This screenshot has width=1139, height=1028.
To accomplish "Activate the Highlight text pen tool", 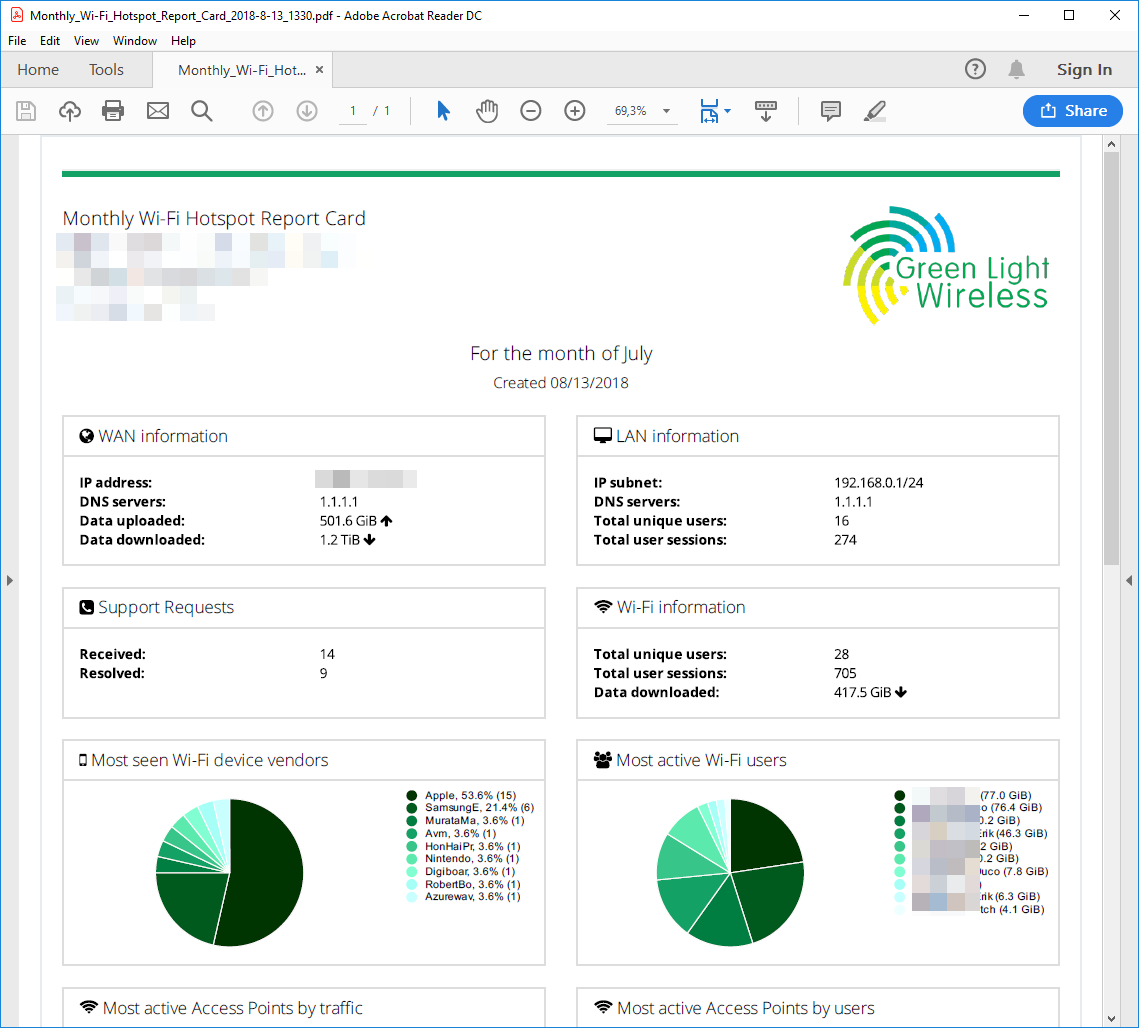I will click(875, 111).
